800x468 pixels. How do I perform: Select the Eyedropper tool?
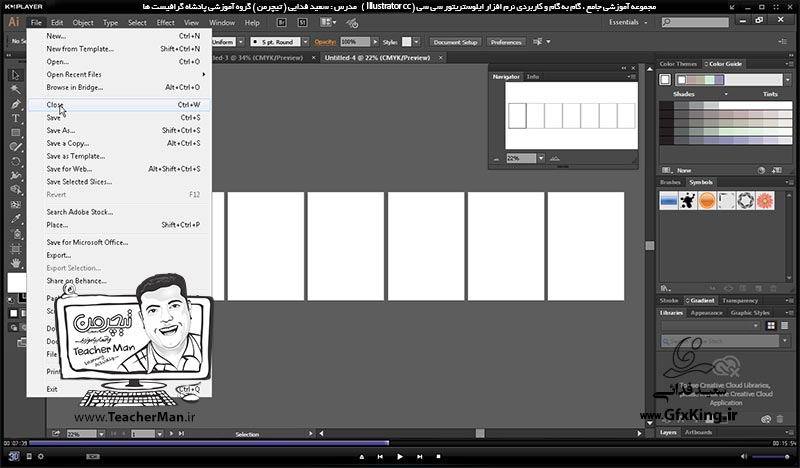click(16, 219)
